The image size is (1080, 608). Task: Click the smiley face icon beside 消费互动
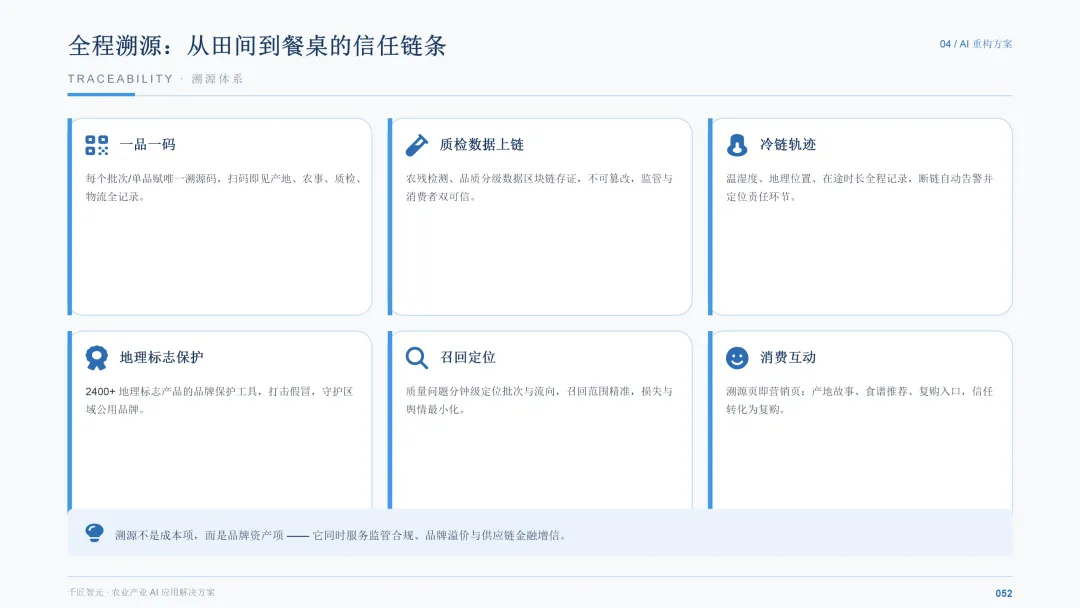click(737, 357)
